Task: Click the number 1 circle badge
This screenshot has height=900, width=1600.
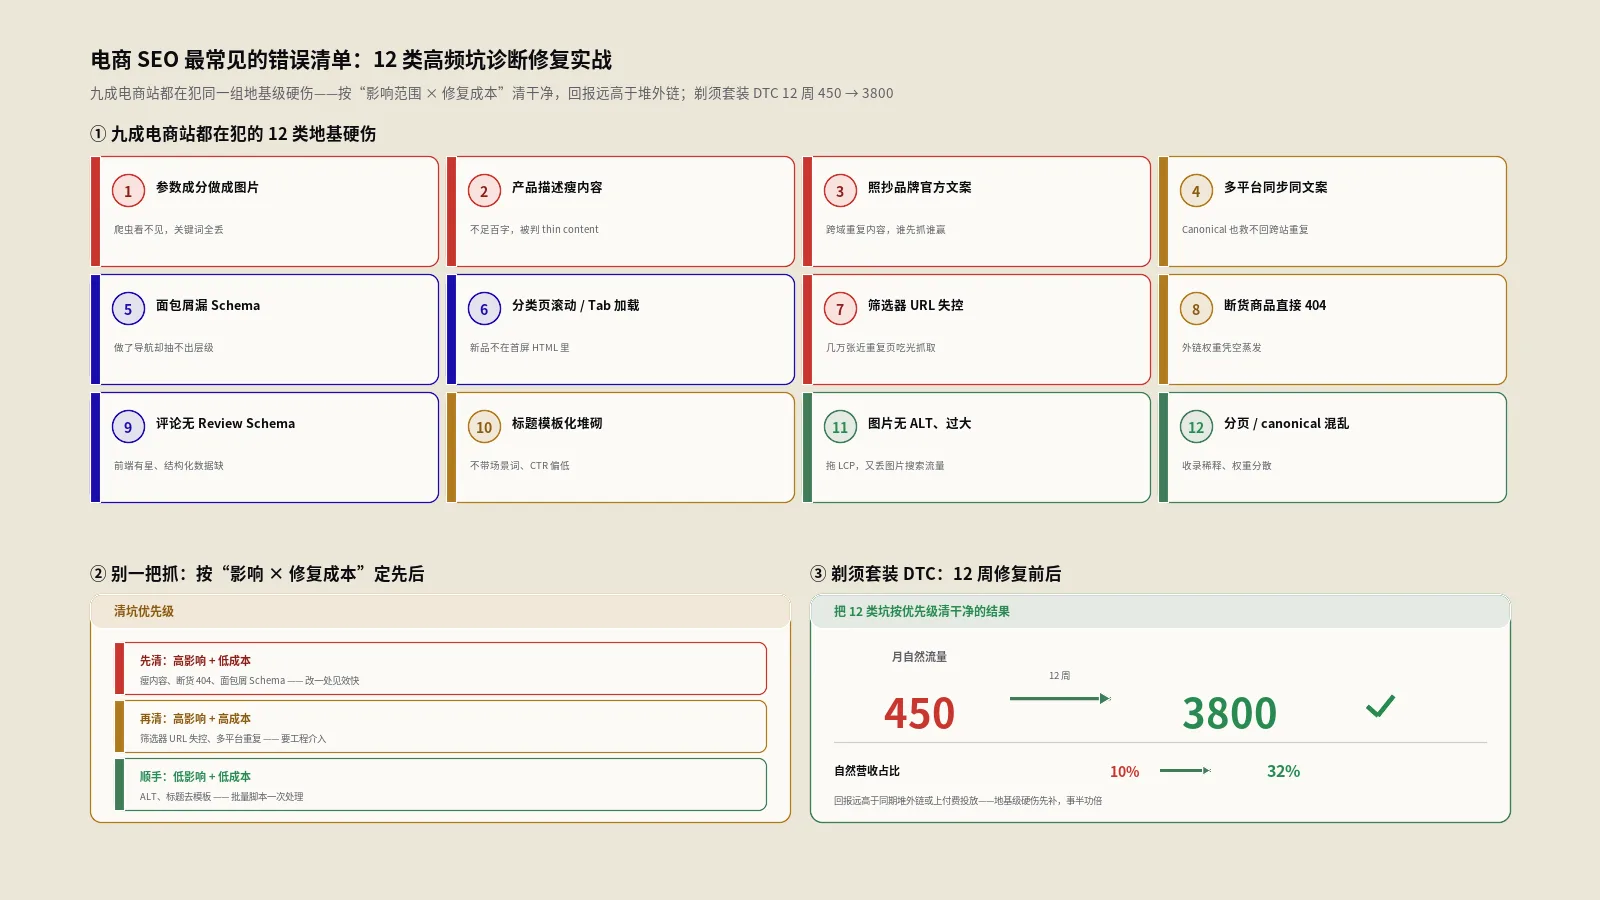Action: tap(128, 191)
